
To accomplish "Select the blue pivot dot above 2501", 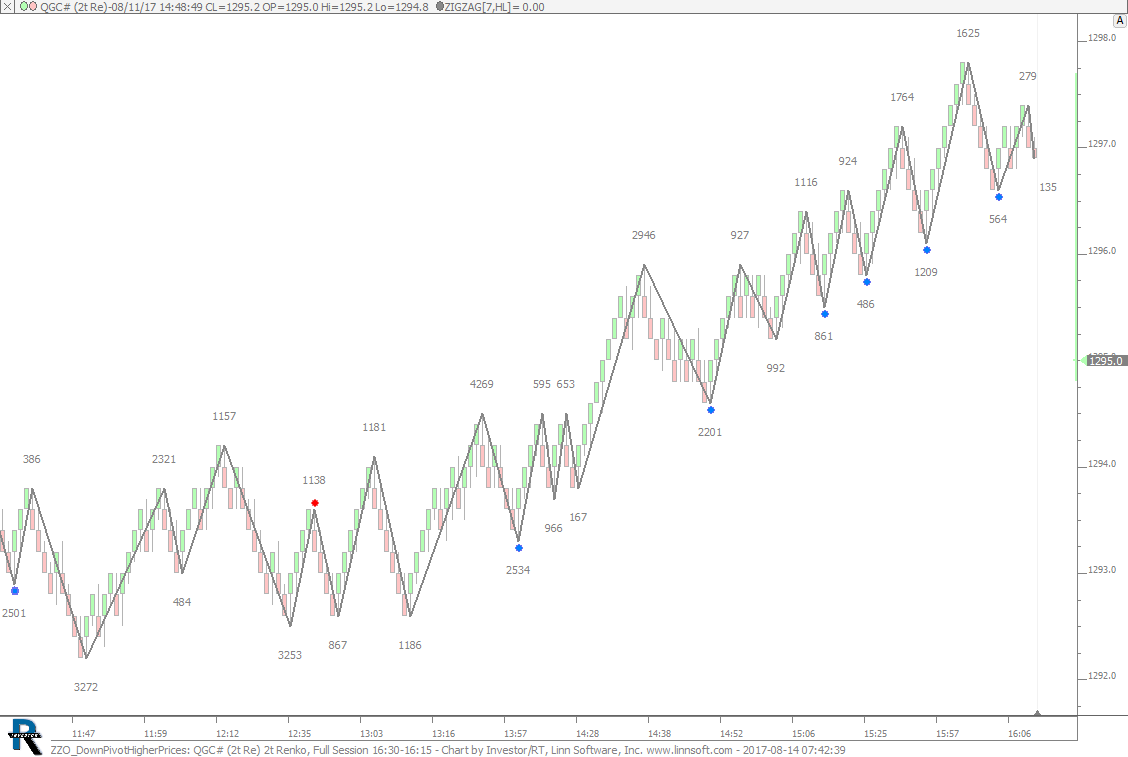I will [x=15, y=591].
